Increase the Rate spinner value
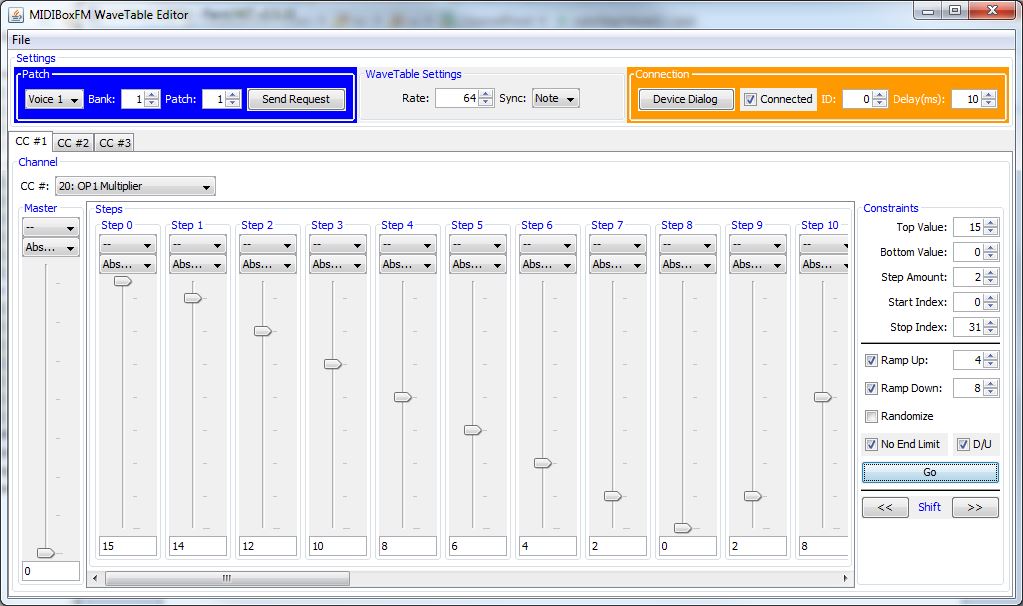 (486, 94)
